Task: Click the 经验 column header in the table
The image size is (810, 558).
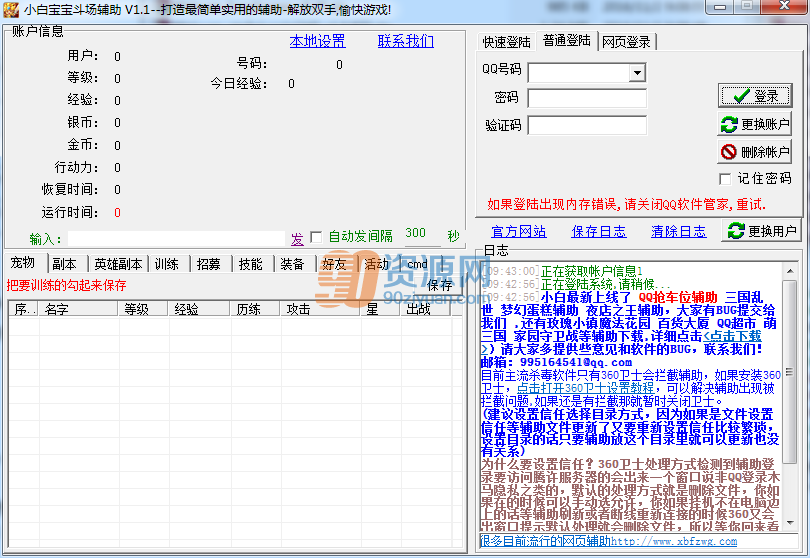Action: click(199, 309)
